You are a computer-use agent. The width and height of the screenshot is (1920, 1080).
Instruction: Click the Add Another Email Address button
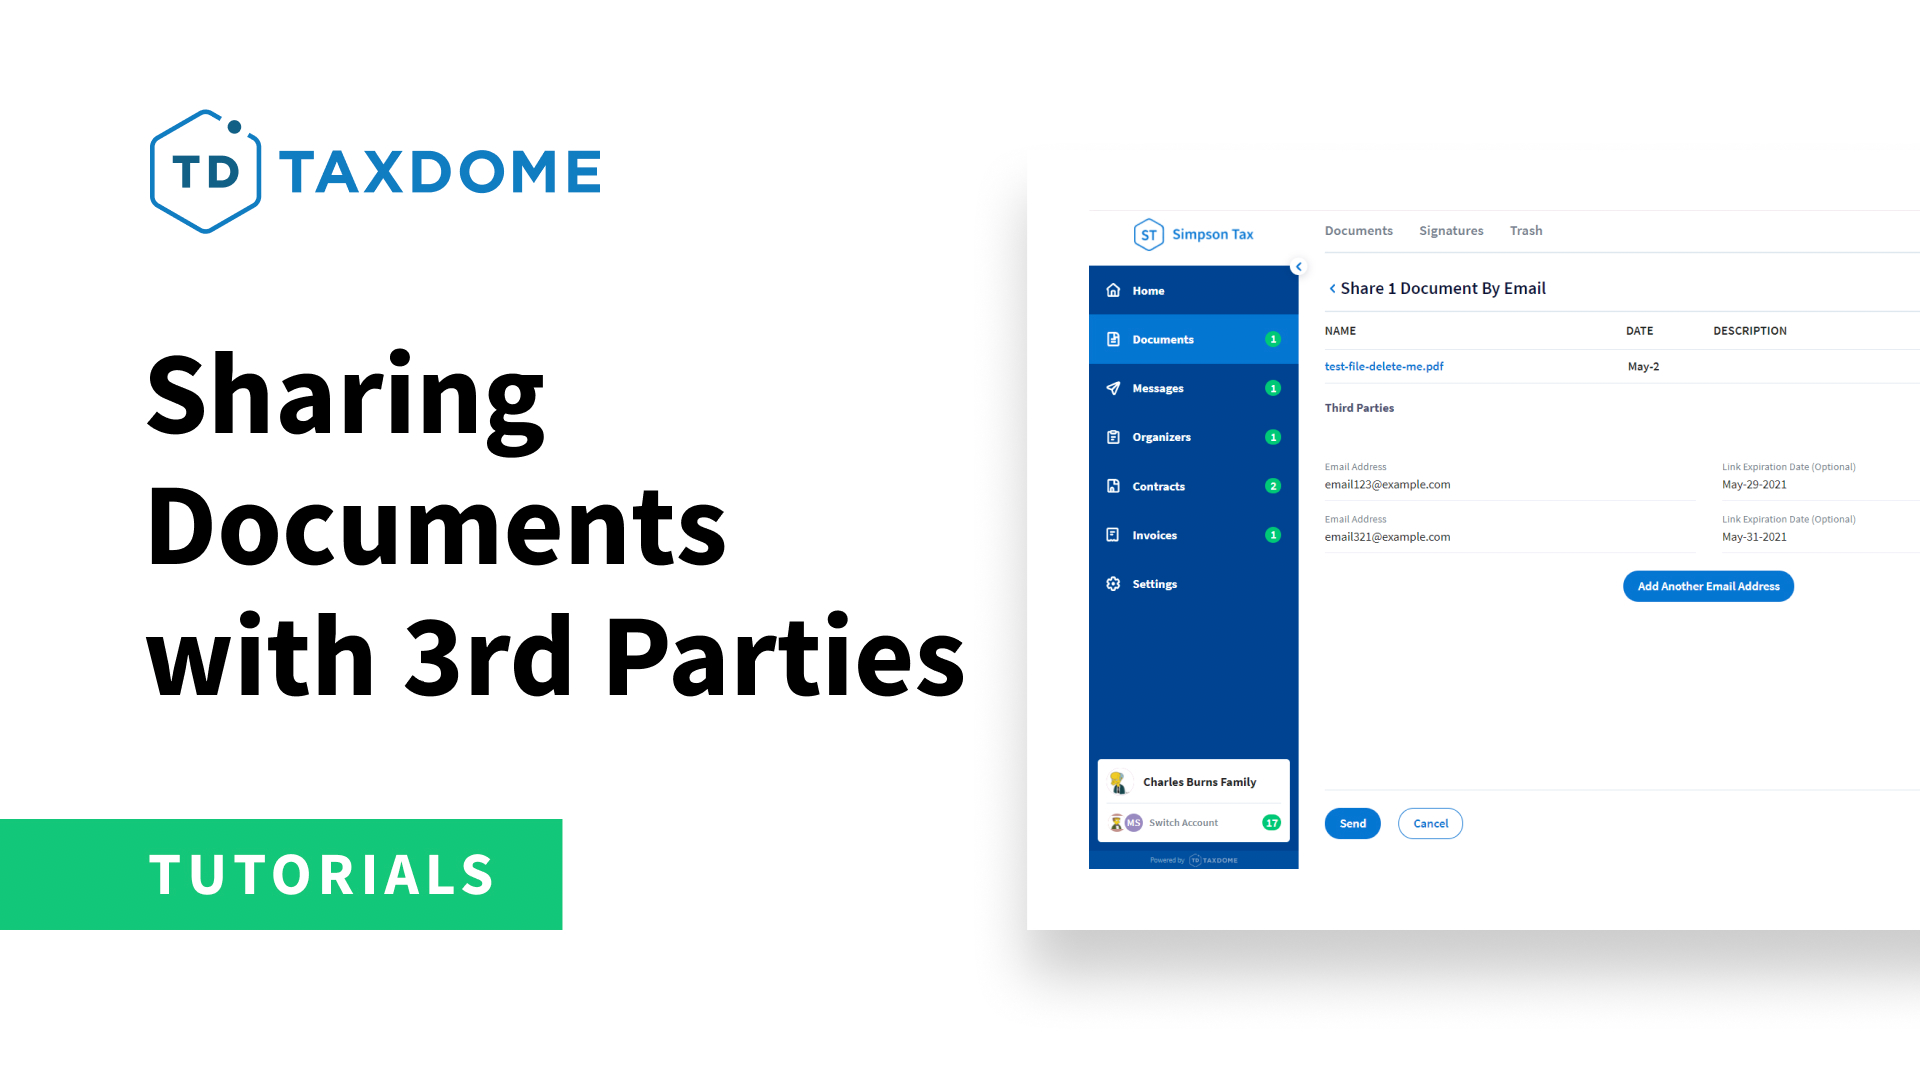point(1708,585)
